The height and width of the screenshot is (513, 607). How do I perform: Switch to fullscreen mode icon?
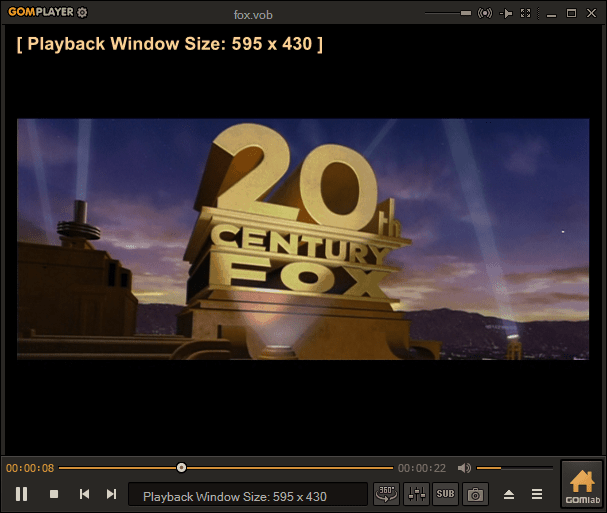[525, 13]
